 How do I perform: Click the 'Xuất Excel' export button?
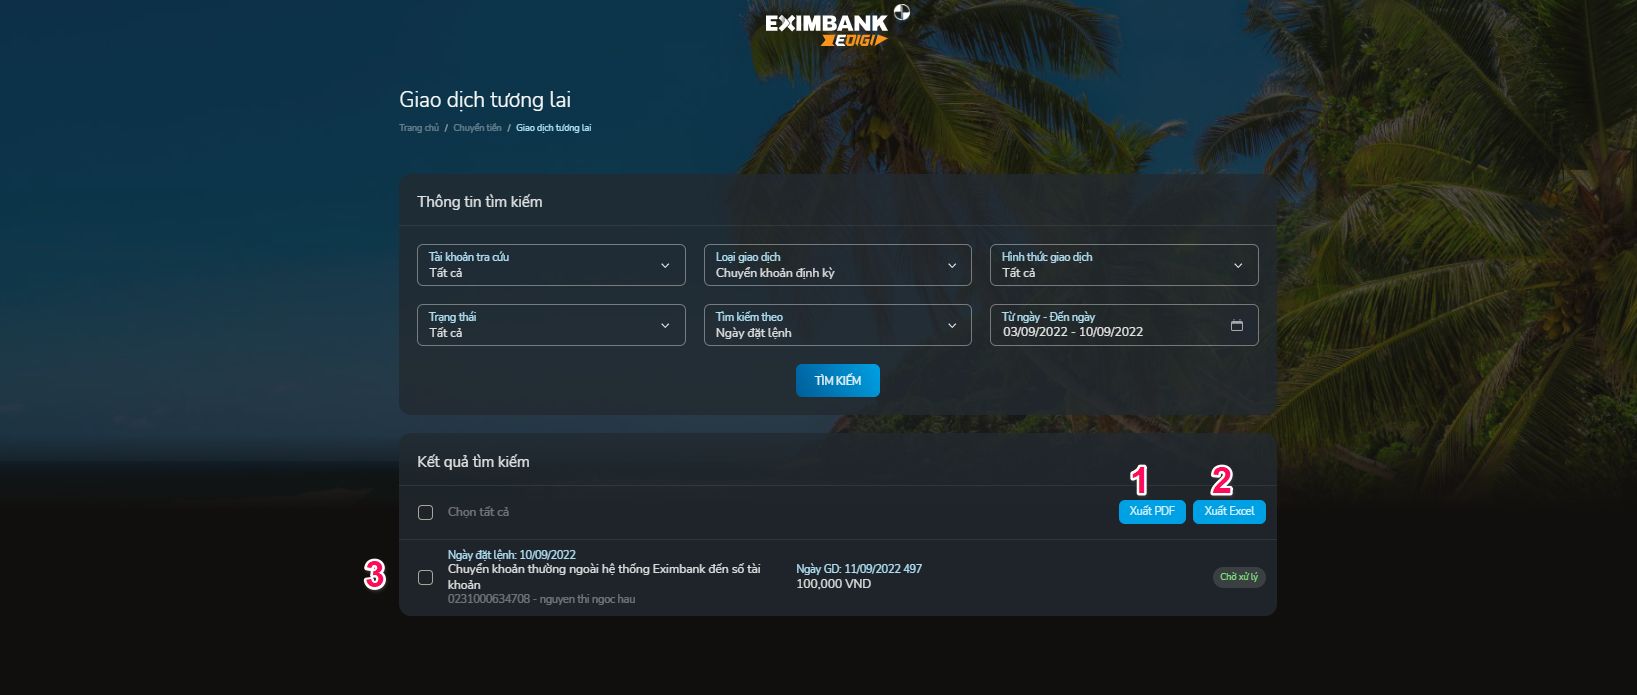[1229, 511]
